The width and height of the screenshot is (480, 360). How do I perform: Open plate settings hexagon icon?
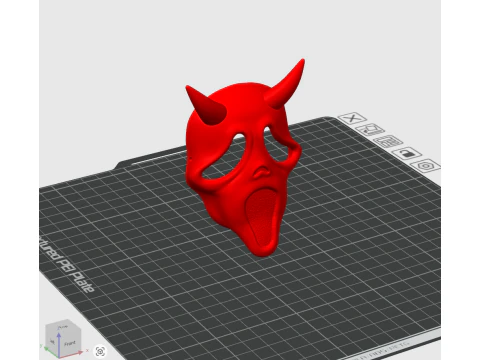(x=426, y=166)
